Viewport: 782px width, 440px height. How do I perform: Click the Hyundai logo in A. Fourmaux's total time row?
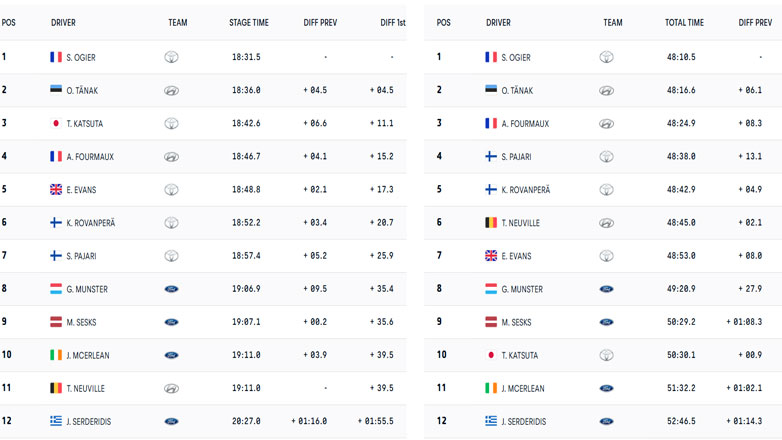[607, 124]
